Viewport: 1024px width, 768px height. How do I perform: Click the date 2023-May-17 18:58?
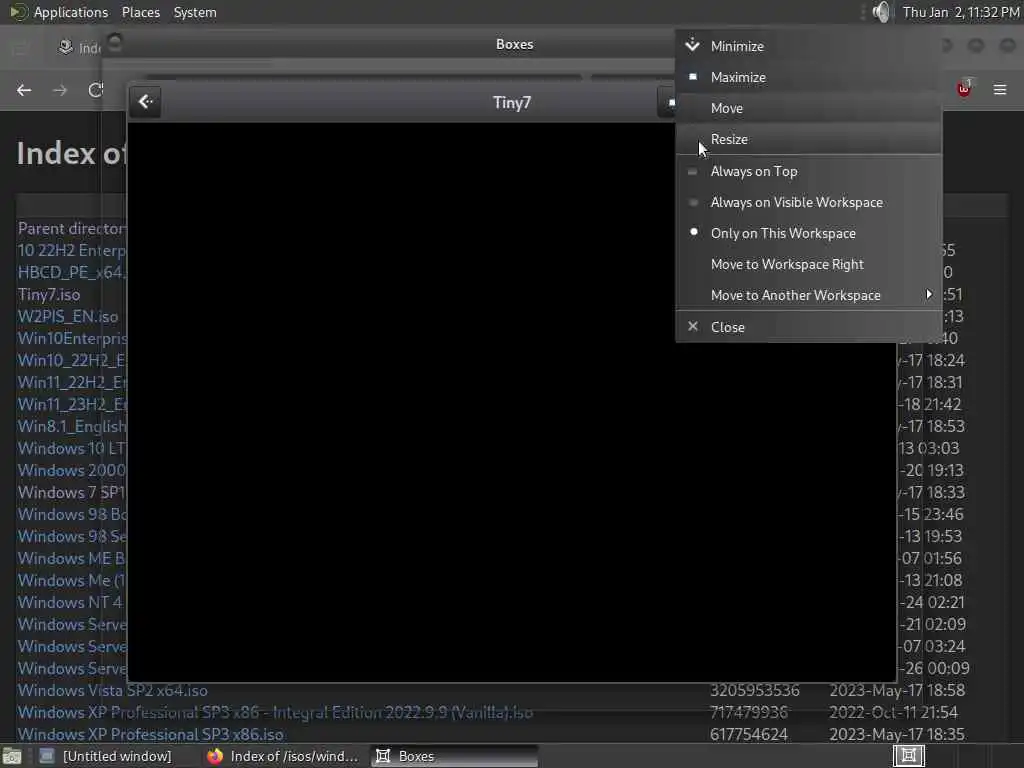[897, 690]
